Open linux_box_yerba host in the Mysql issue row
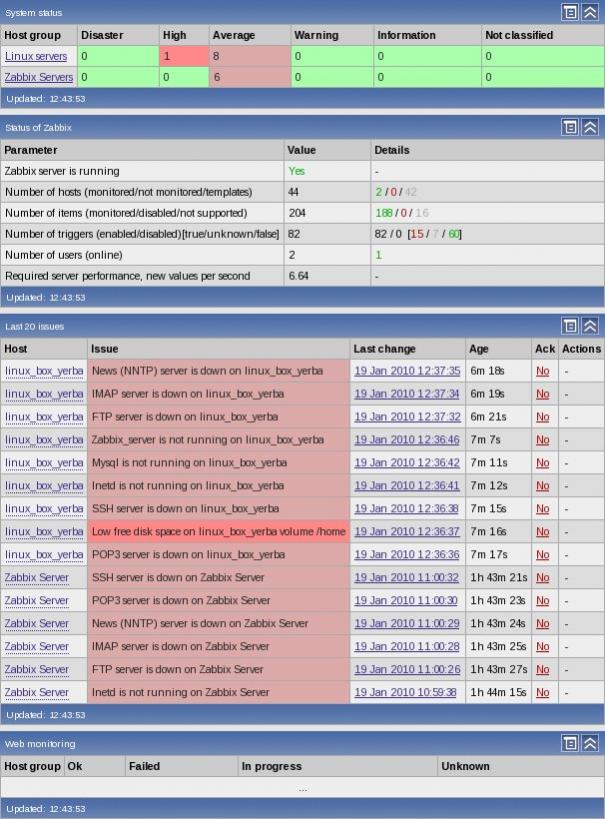This screenshot has width=605, height=819. point(44,463)
